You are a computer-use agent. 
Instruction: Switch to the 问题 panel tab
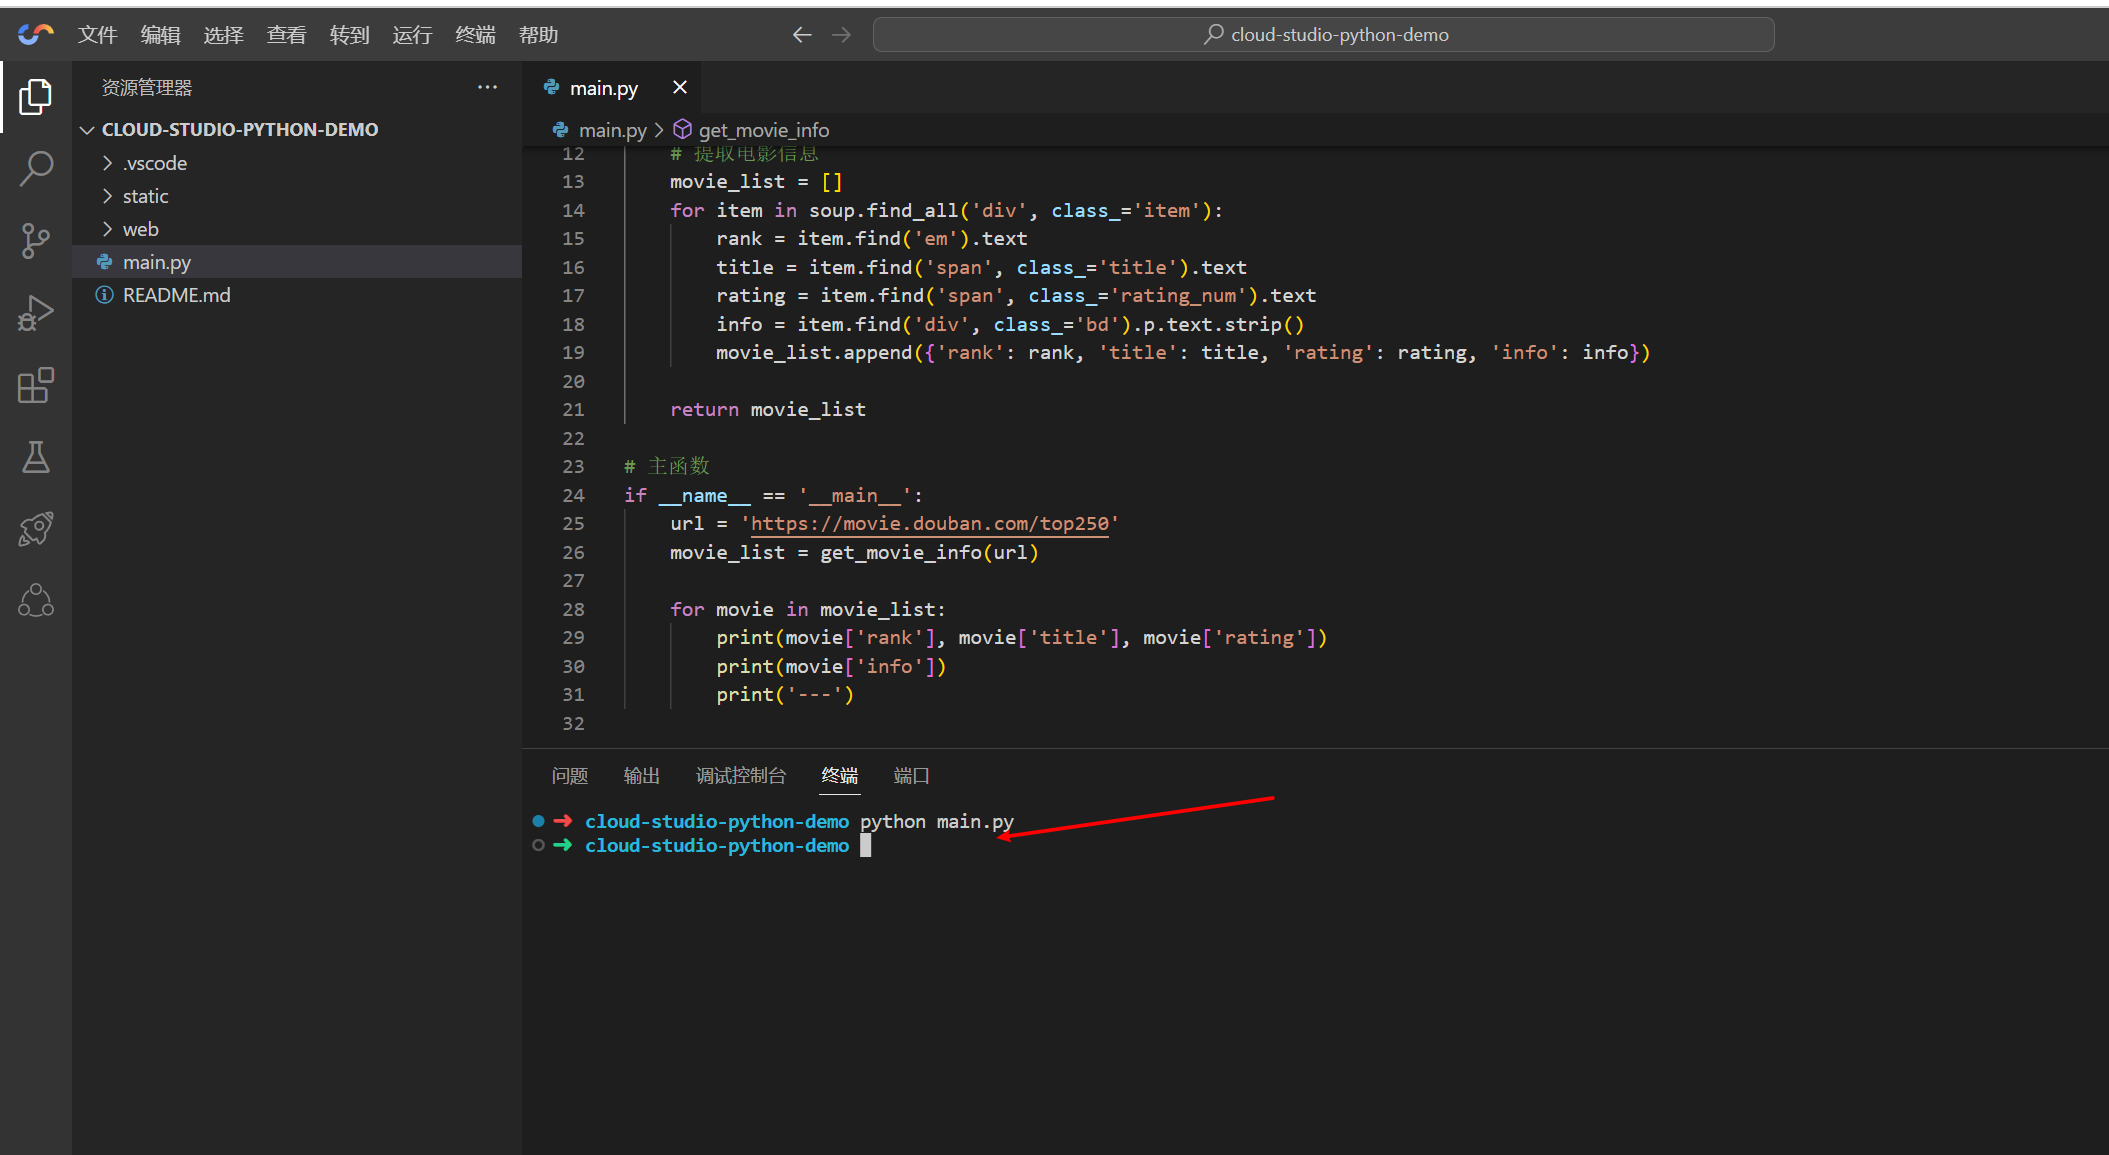point(570,776)
